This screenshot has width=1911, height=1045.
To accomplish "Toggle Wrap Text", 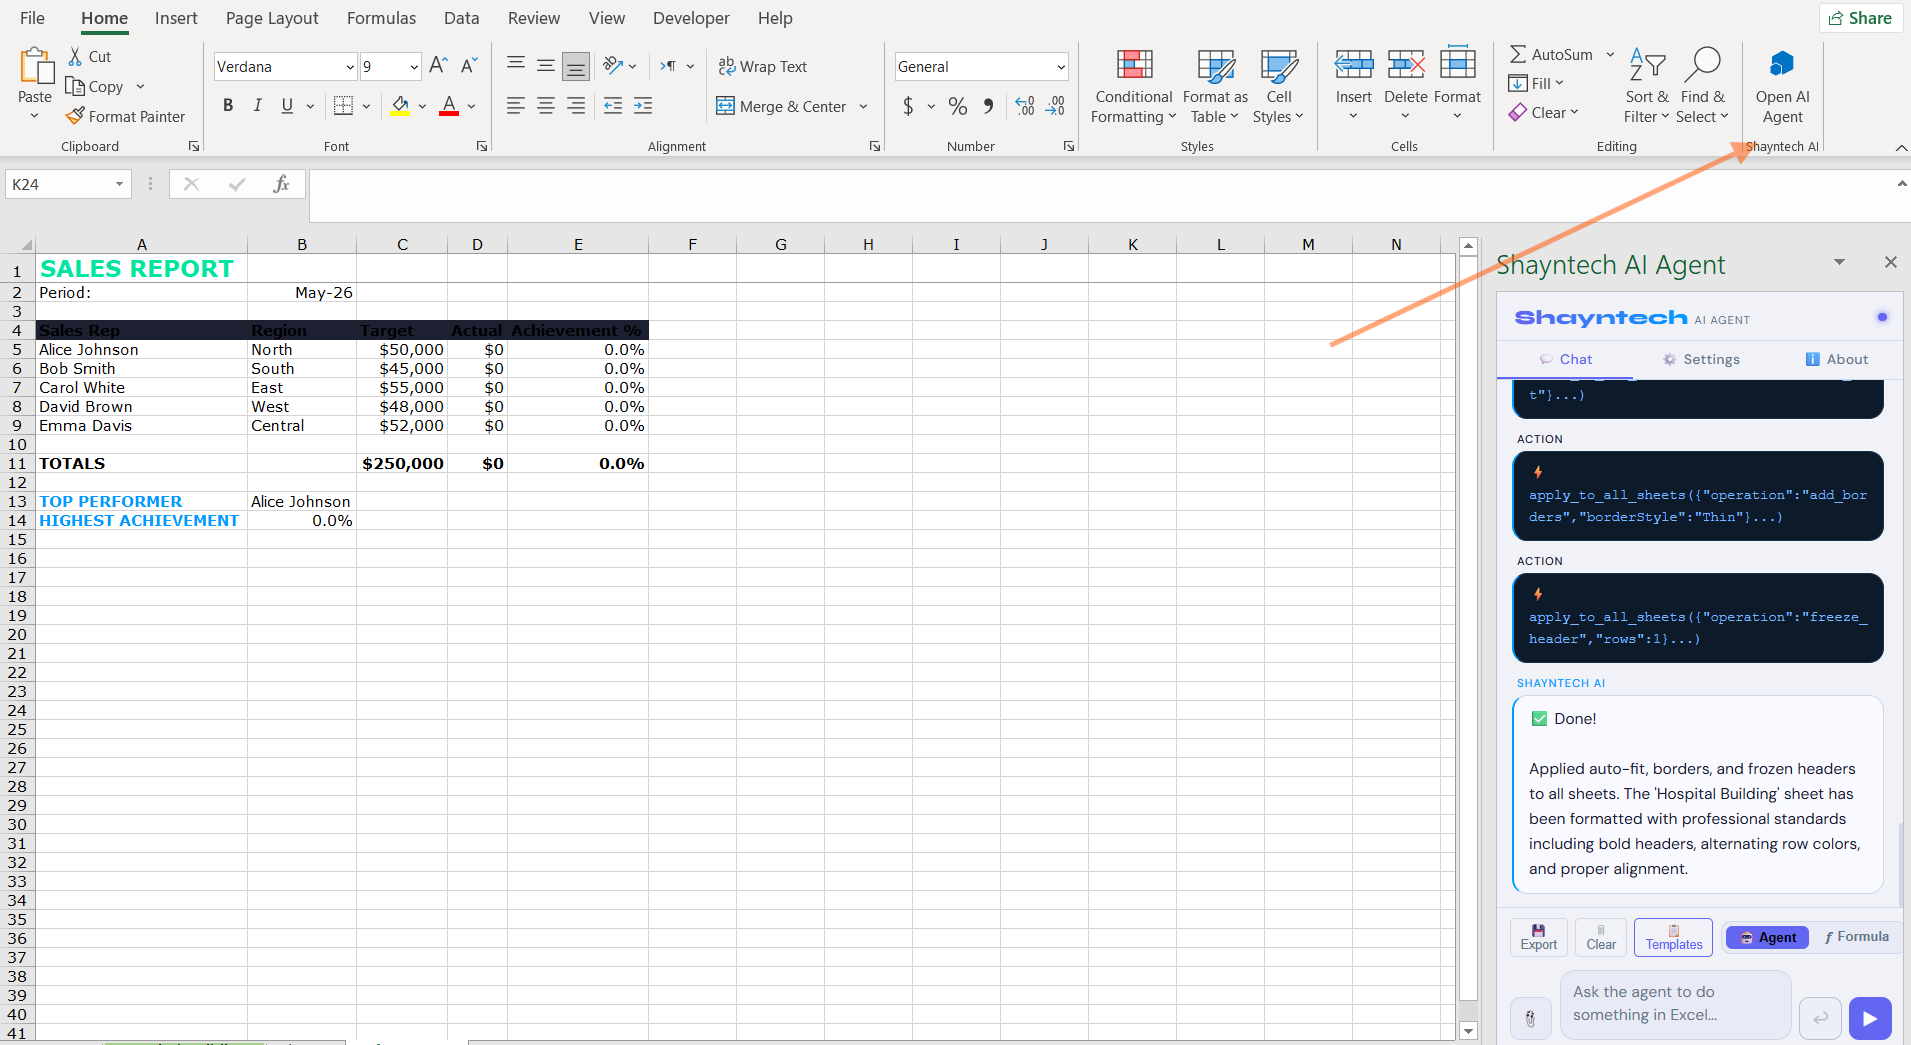I will [763, 66].
